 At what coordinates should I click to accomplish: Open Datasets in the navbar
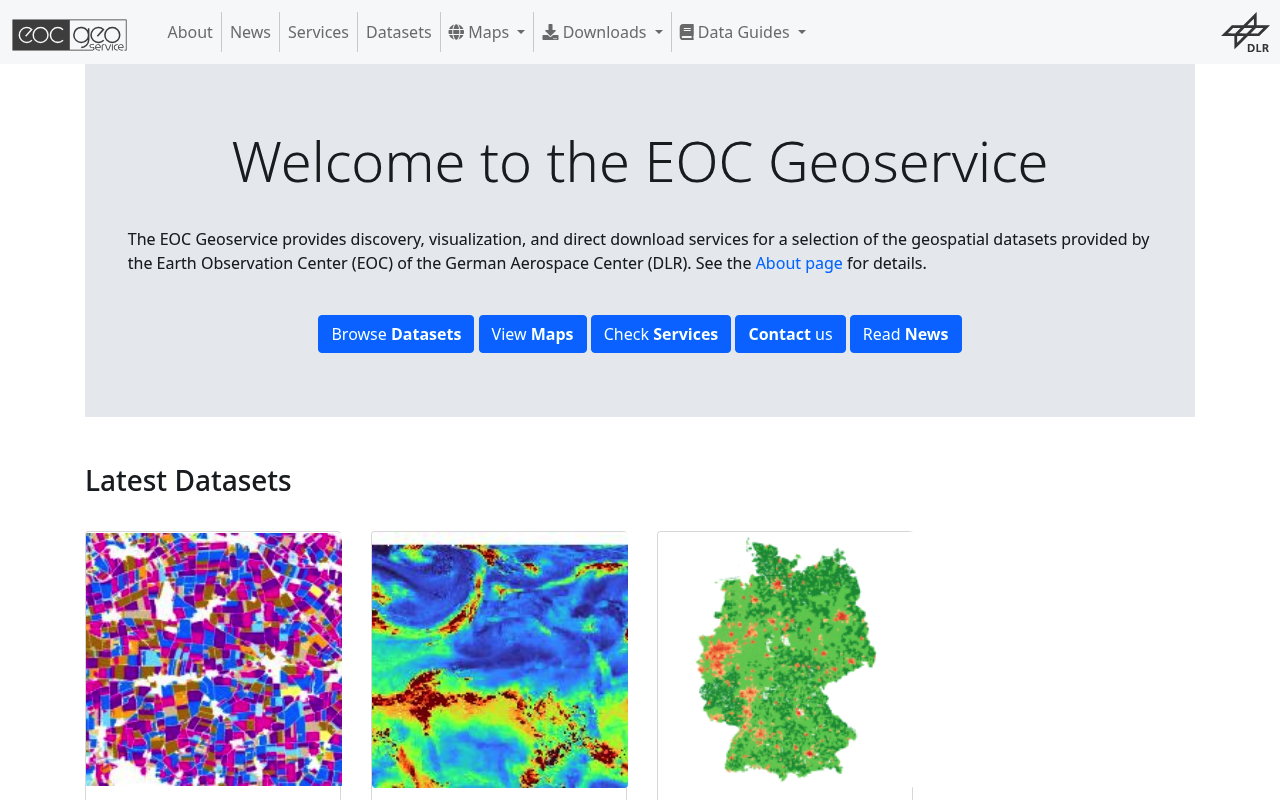tap(398, 32)
